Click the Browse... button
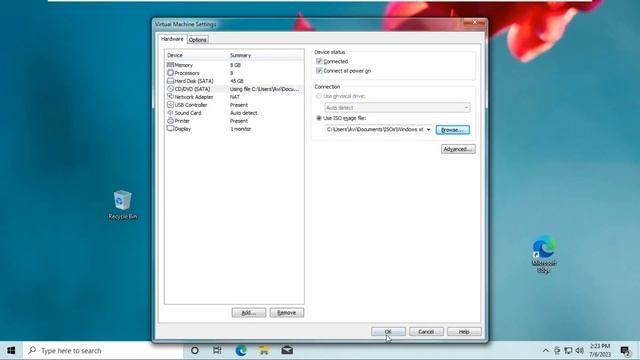 pyautogui.click(x=453, y=130)
